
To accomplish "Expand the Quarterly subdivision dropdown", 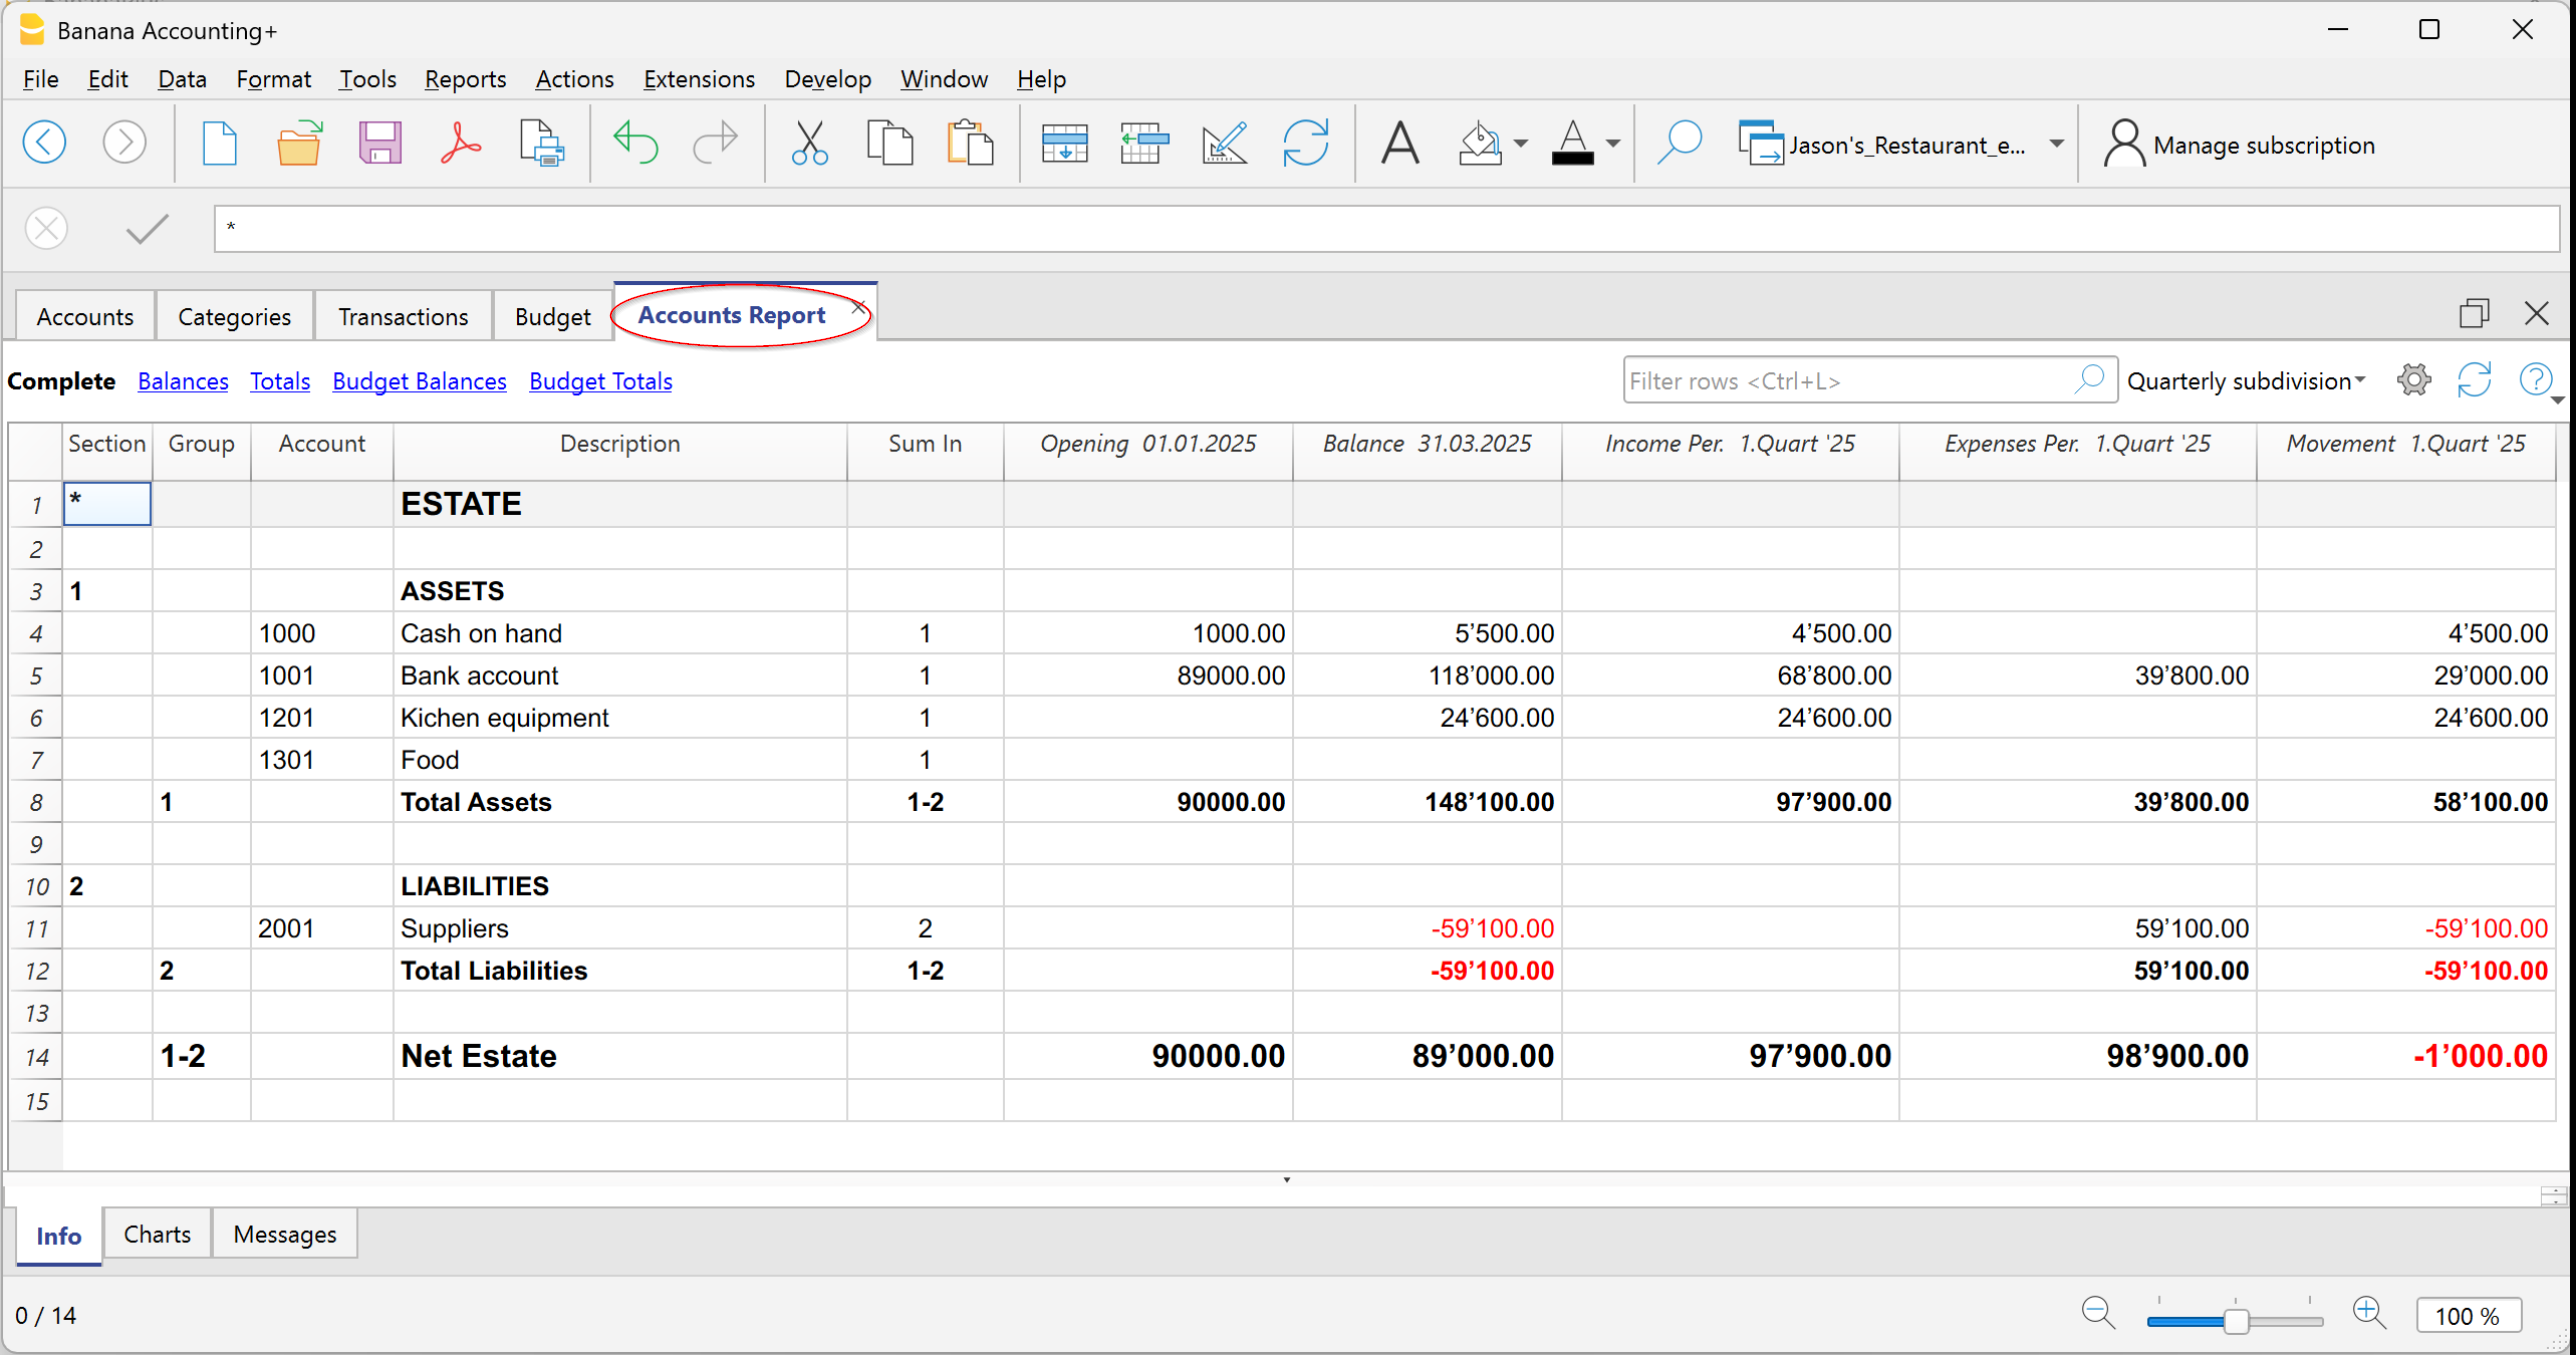I will (2246, 381).
